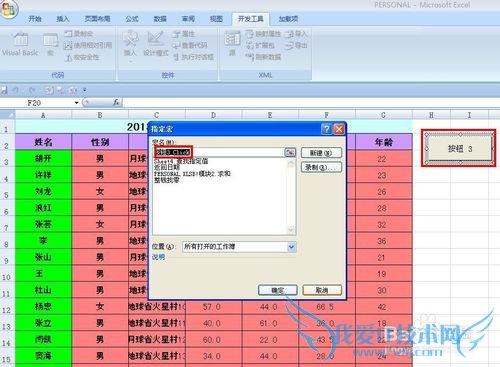
Task: Click the 姓名 header cell
Action: click(x=43, y=142)
